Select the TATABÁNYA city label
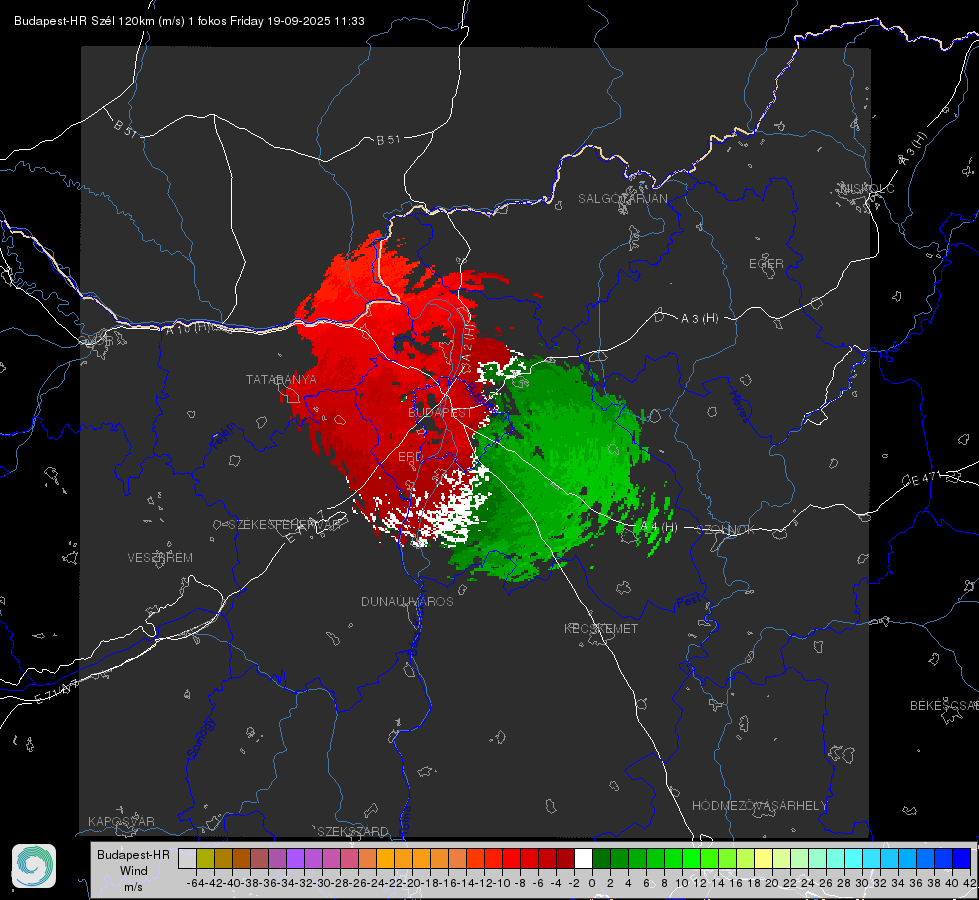Screen dimensions: 979x900 click(x=281, y=379)
